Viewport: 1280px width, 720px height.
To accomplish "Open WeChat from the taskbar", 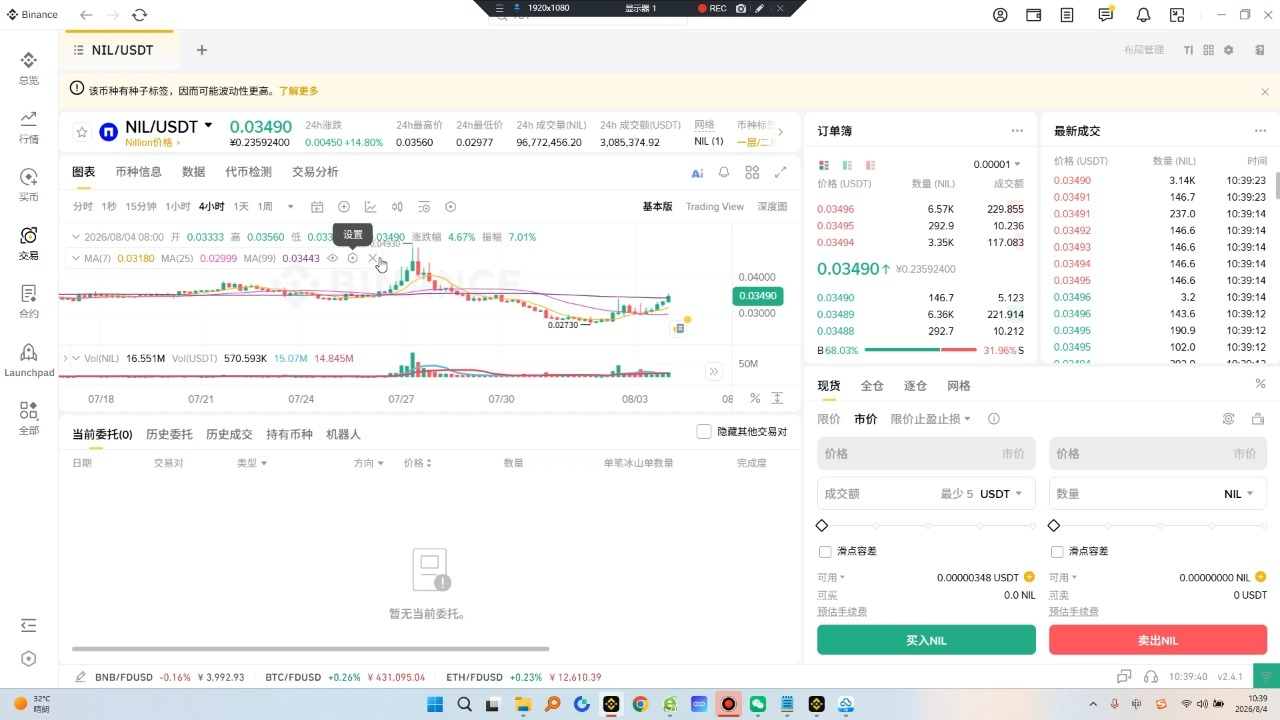I will pos(758,704).
